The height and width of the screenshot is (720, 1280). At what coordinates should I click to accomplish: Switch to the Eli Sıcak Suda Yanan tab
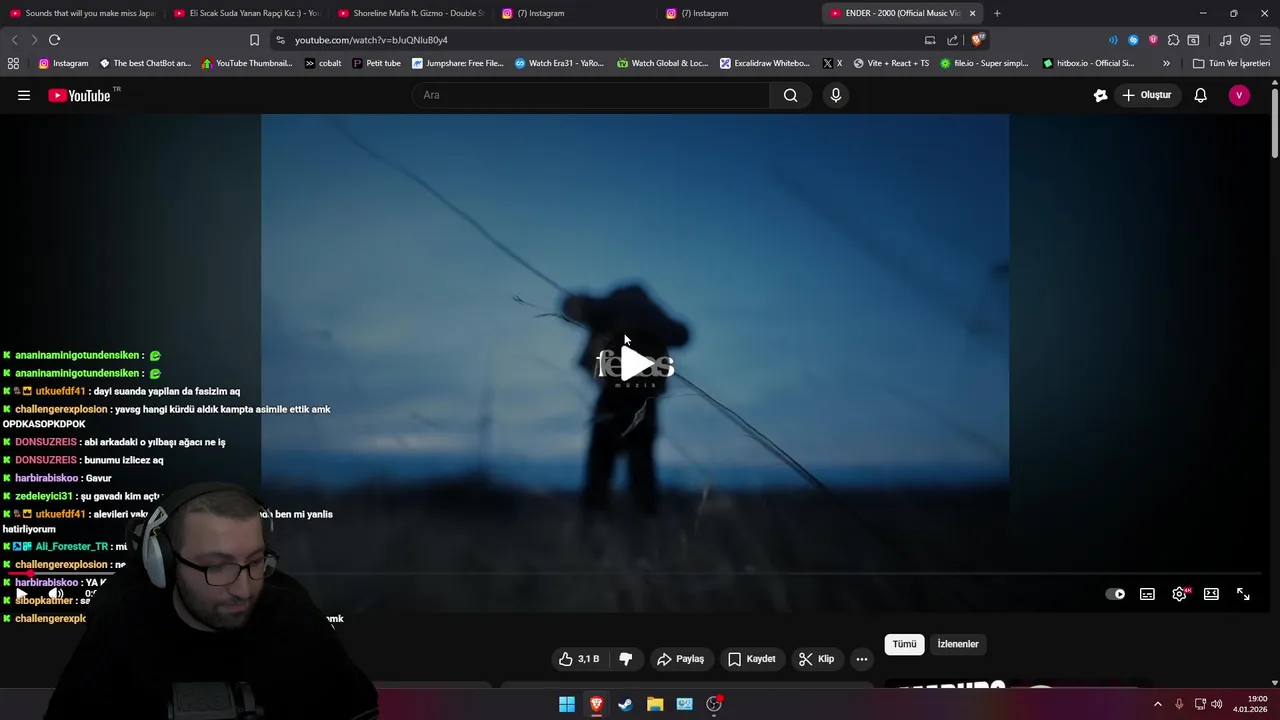pyautogui.click(x=246, y=13)
